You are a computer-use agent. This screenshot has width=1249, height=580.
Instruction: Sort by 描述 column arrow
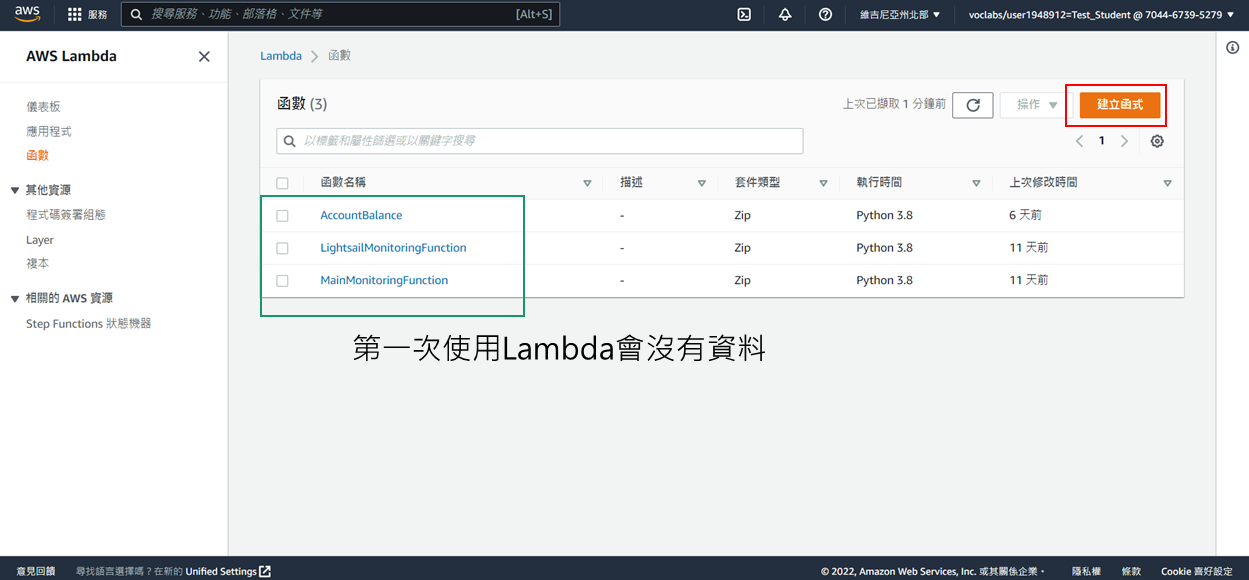pyautogui.click(x=702, y=184)
